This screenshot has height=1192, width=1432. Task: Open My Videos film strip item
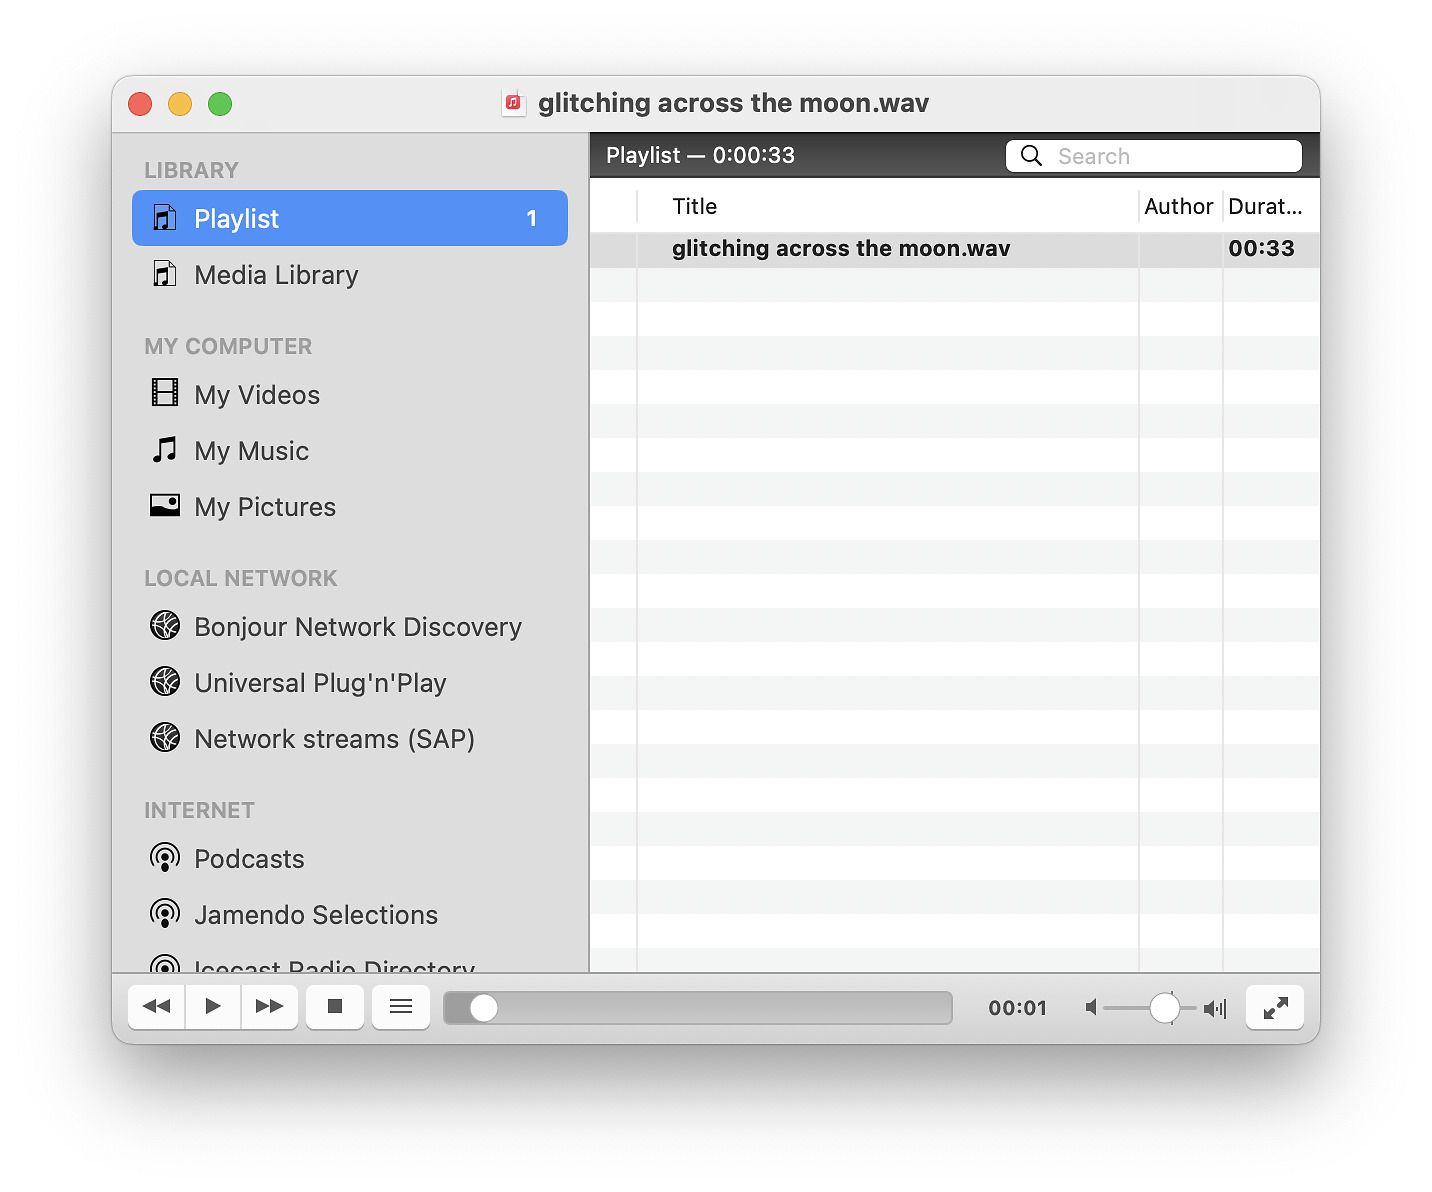pos(257,395)
